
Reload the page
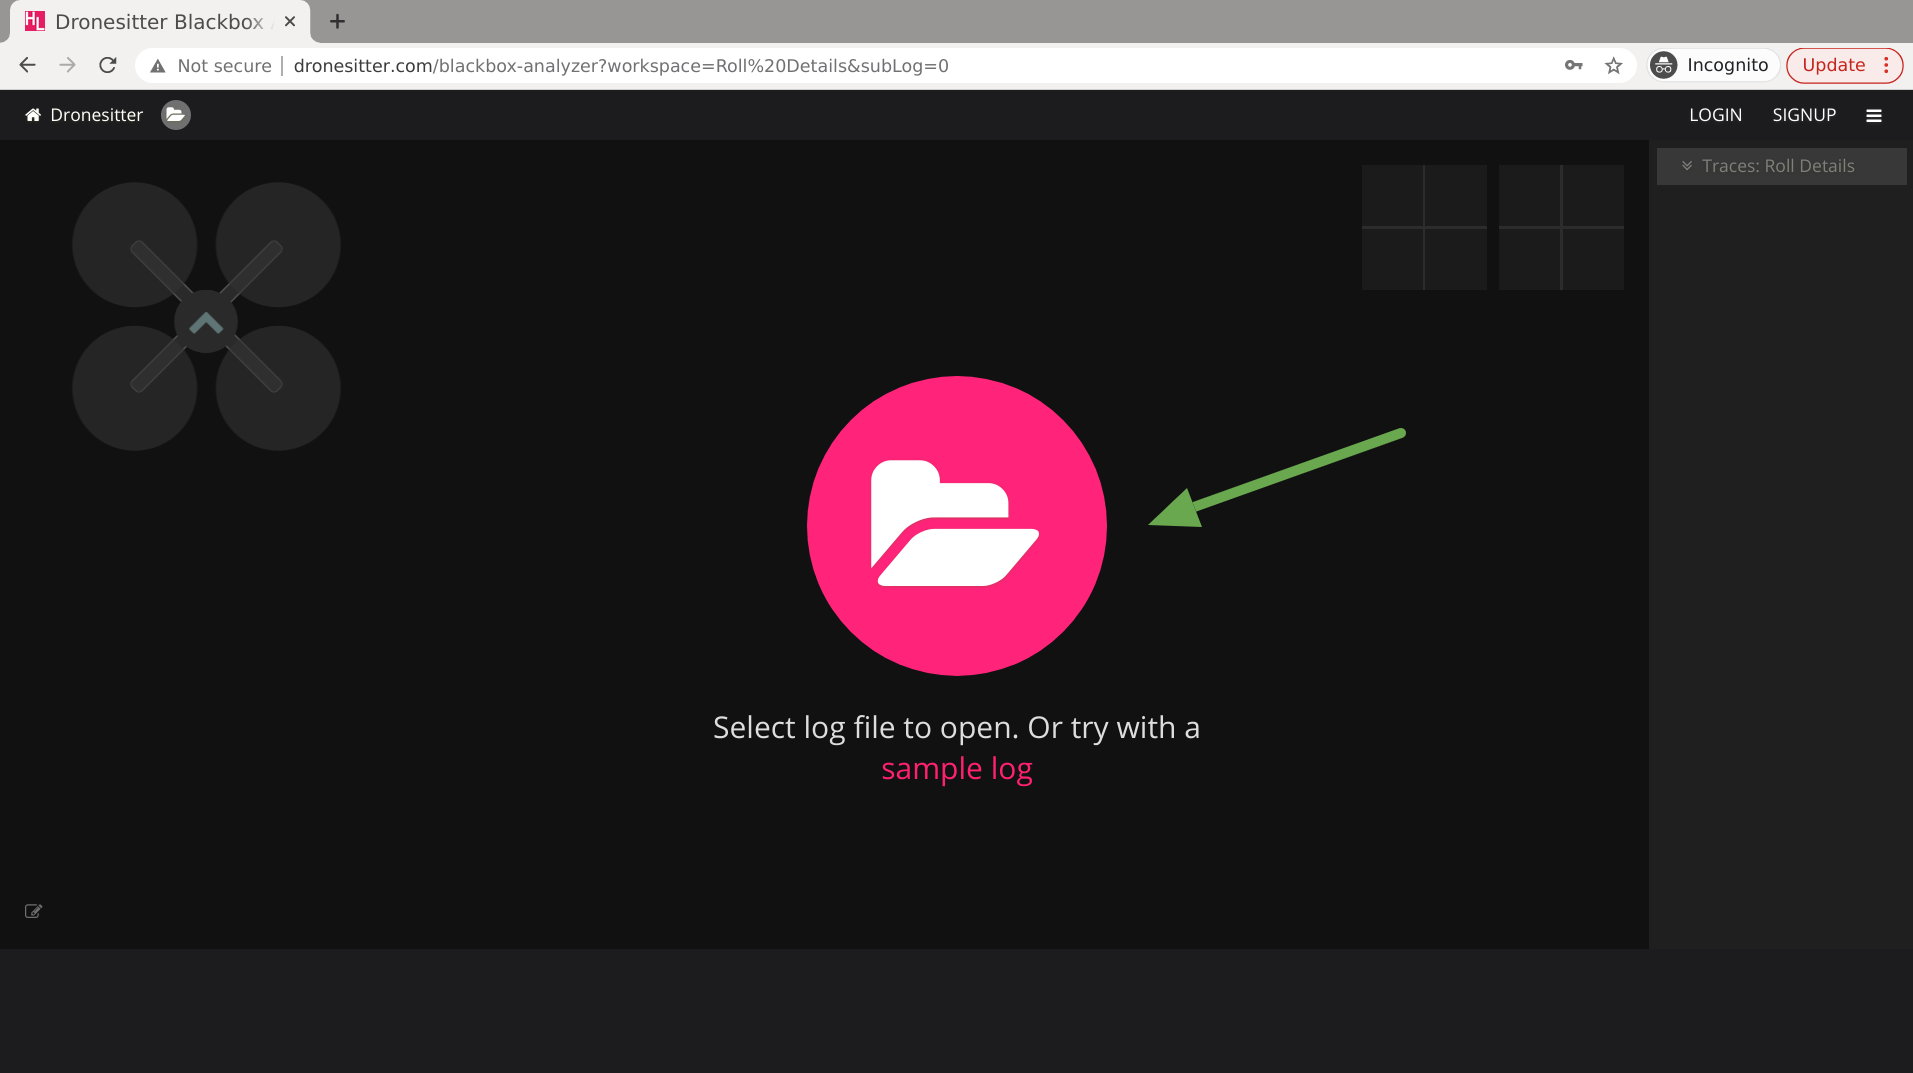tap(108, 66)
